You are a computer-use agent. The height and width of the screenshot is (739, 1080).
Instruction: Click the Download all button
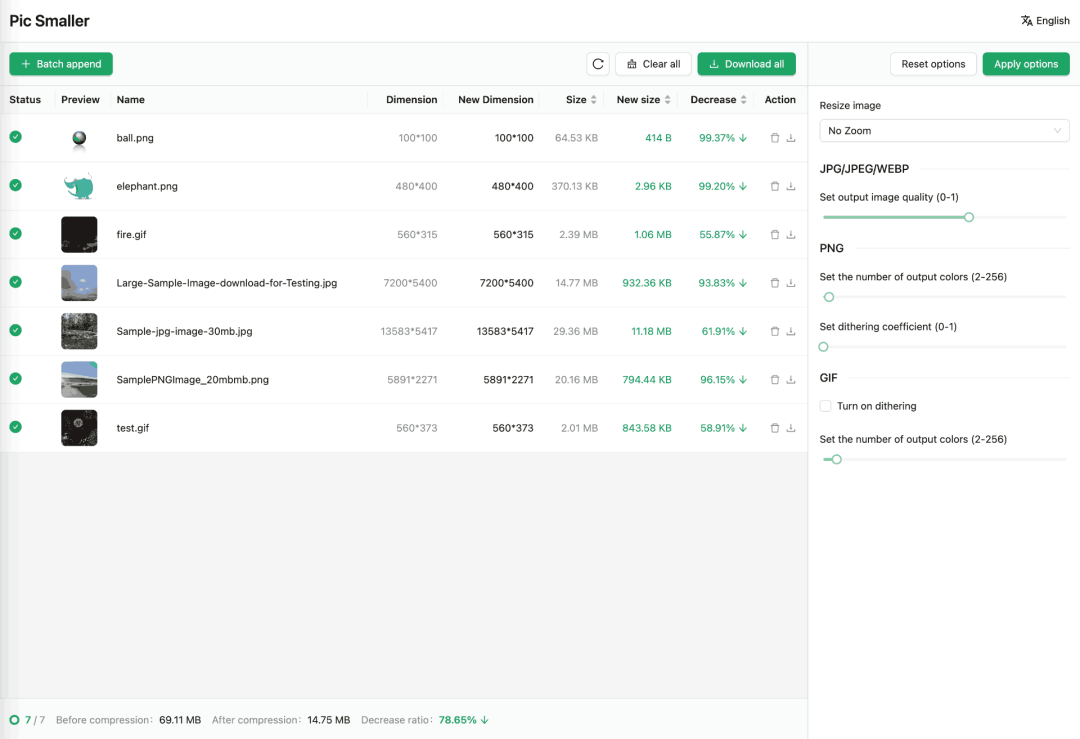(x=746, y=64)
